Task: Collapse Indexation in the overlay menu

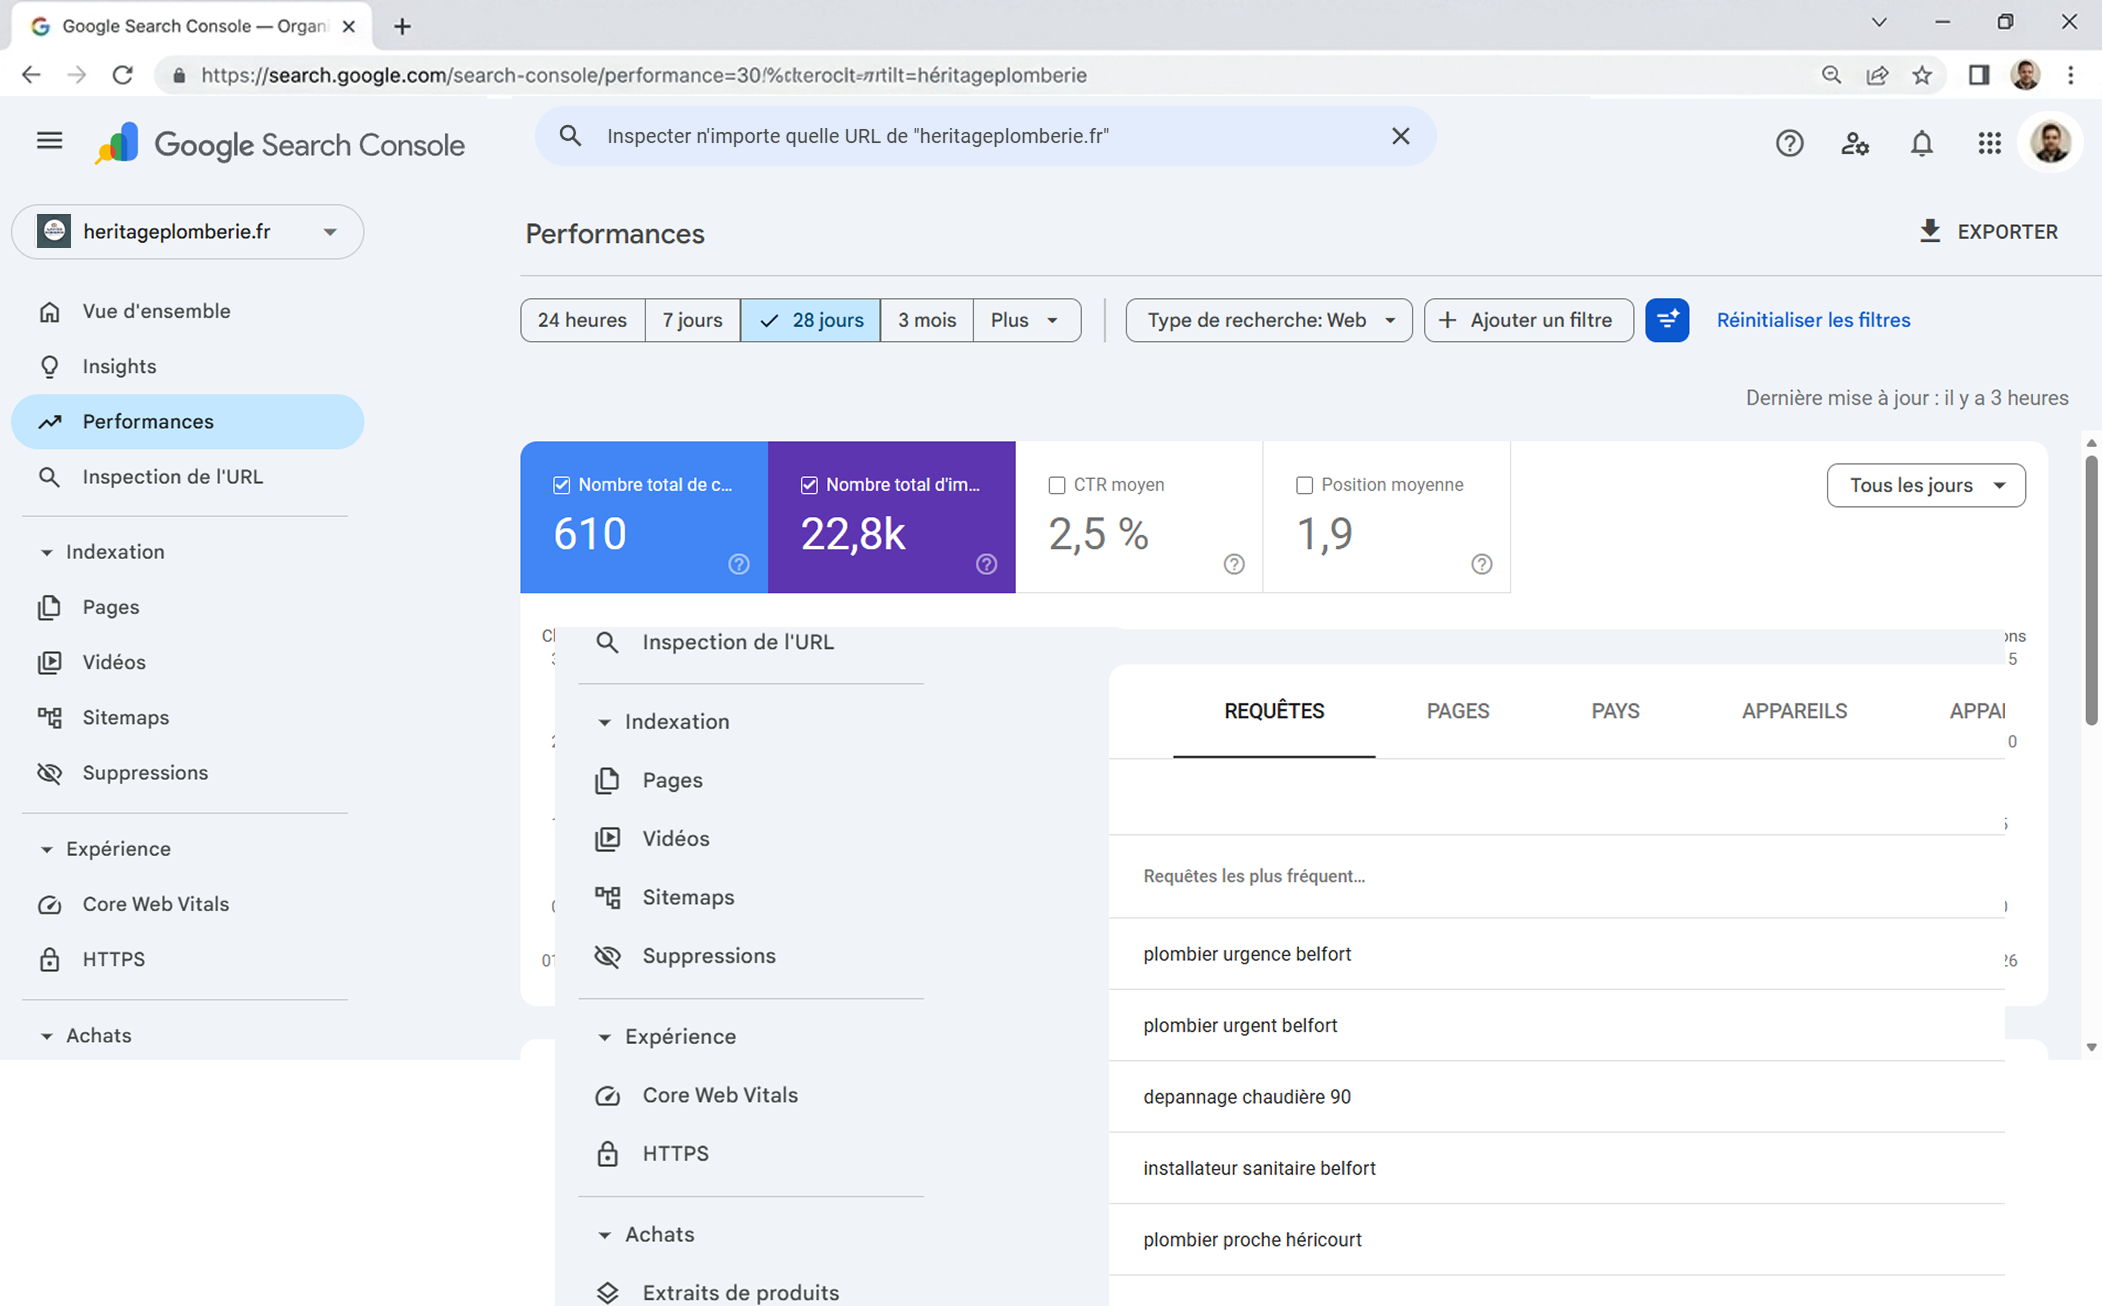Action: (x=604, y=722)
